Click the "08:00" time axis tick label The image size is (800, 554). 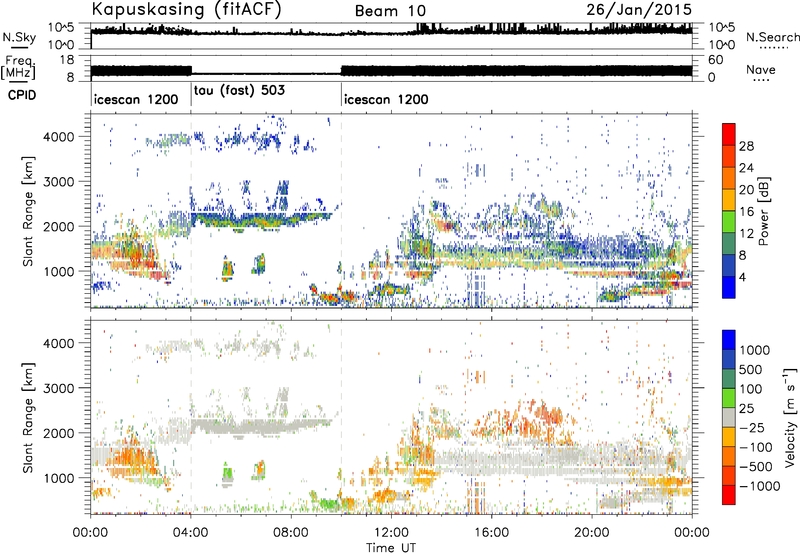291,533
